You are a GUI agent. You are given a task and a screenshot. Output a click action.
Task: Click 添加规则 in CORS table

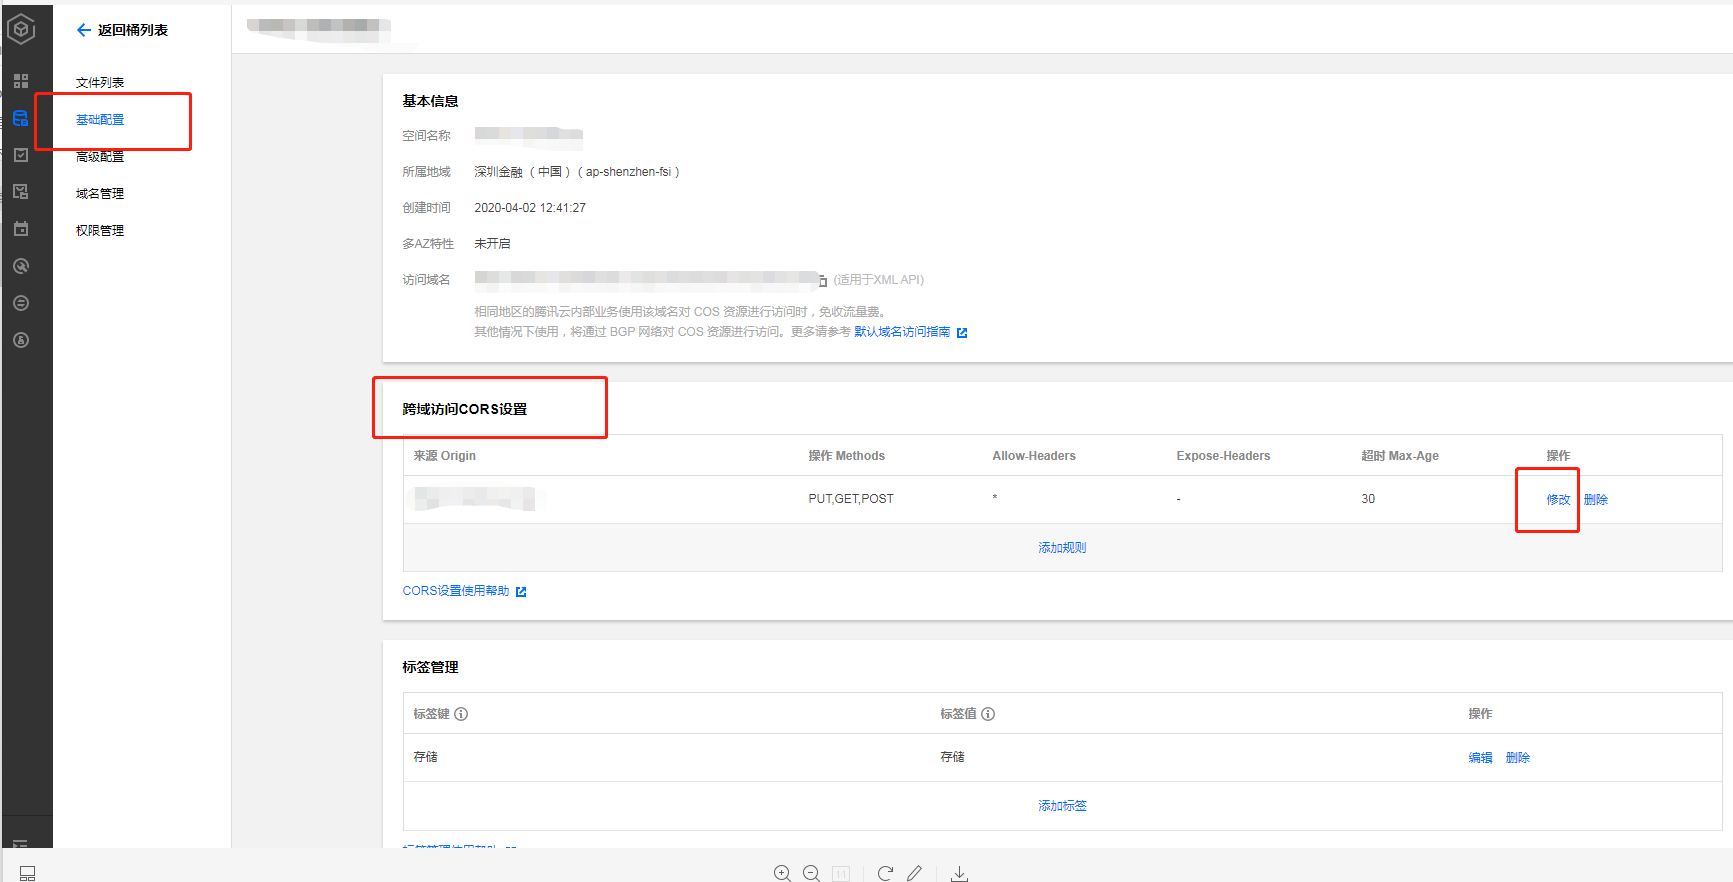(1062, 548)
